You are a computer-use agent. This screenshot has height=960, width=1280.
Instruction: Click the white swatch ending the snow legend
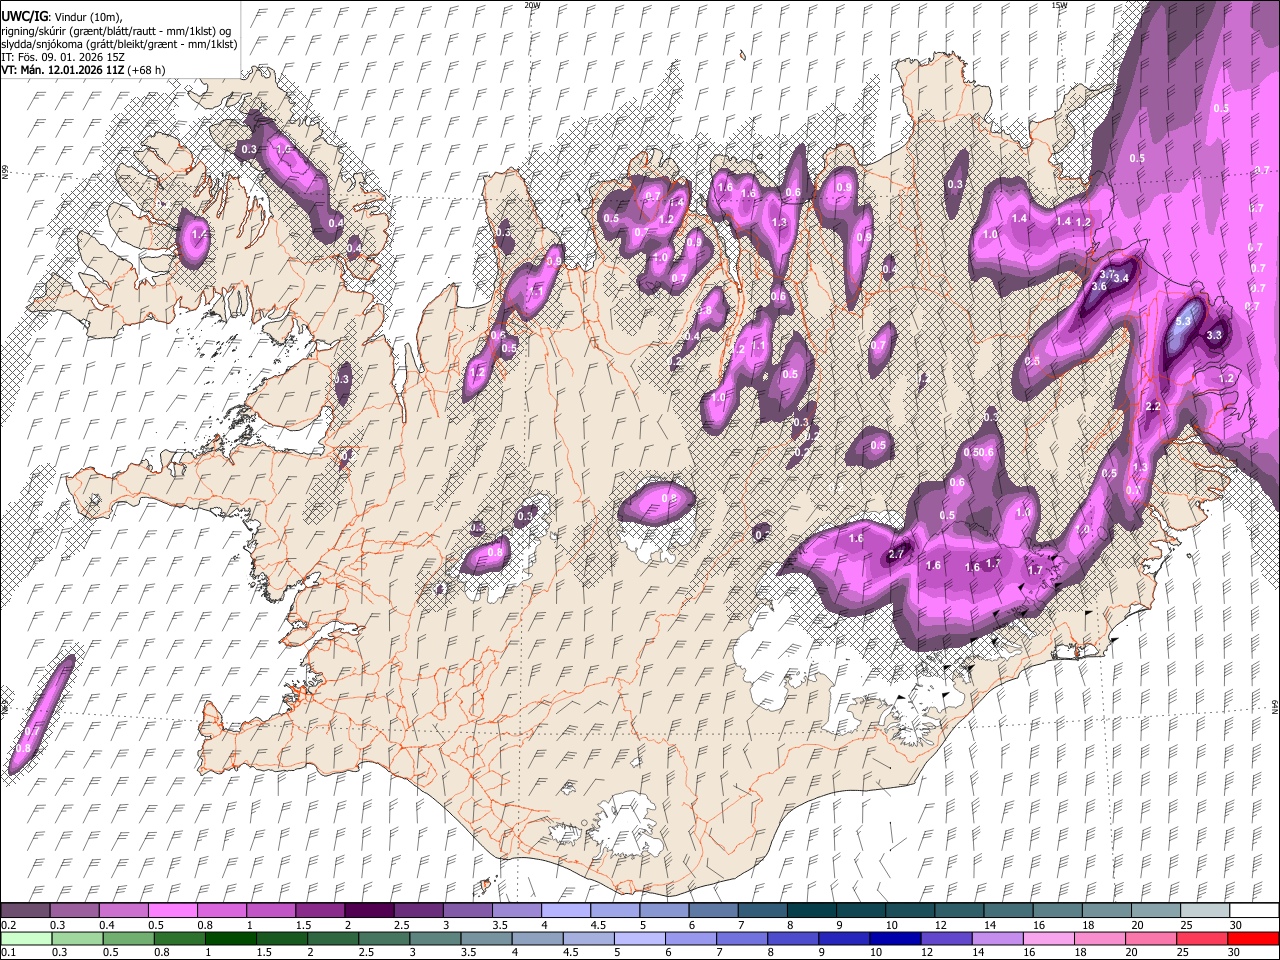[x=1253, y=910]
